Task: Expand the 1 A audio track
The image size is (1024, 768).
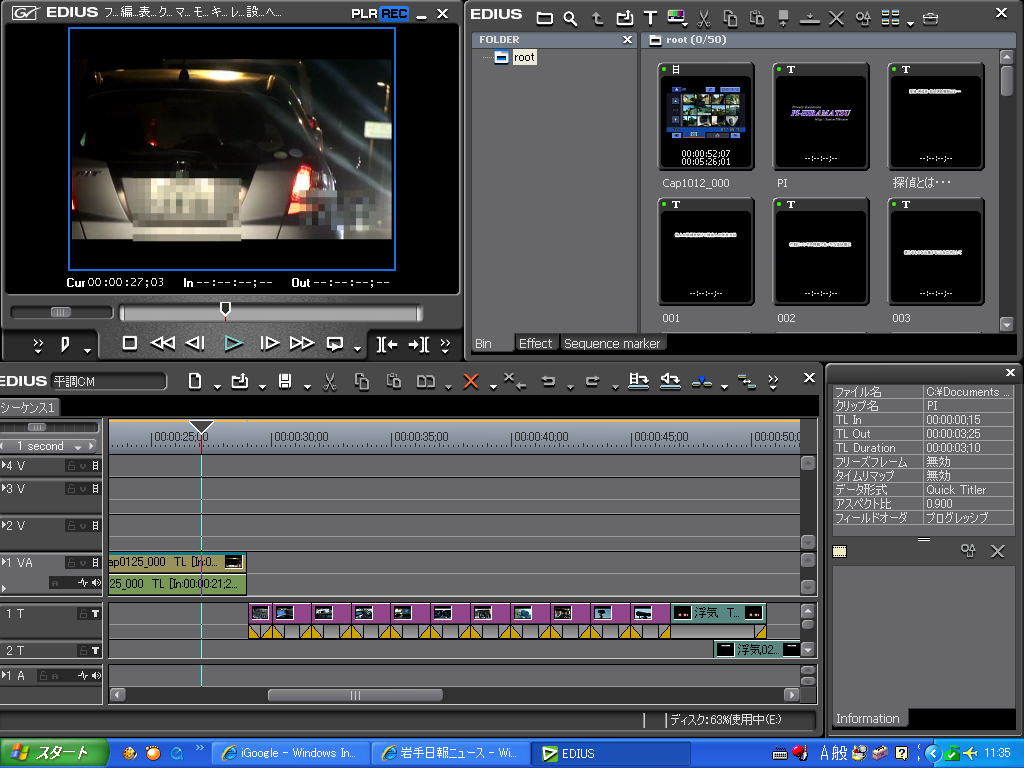Action: pyautogui.click(x=4, y=675)
